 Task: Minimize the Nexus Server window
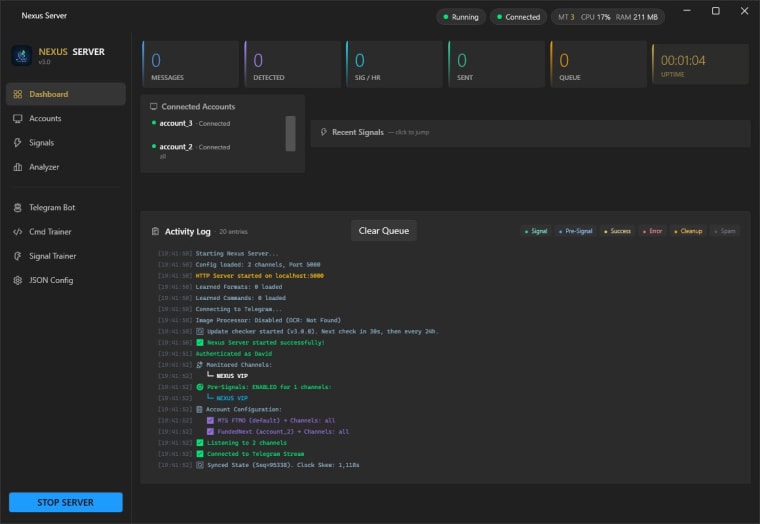[x=687, y=11]
